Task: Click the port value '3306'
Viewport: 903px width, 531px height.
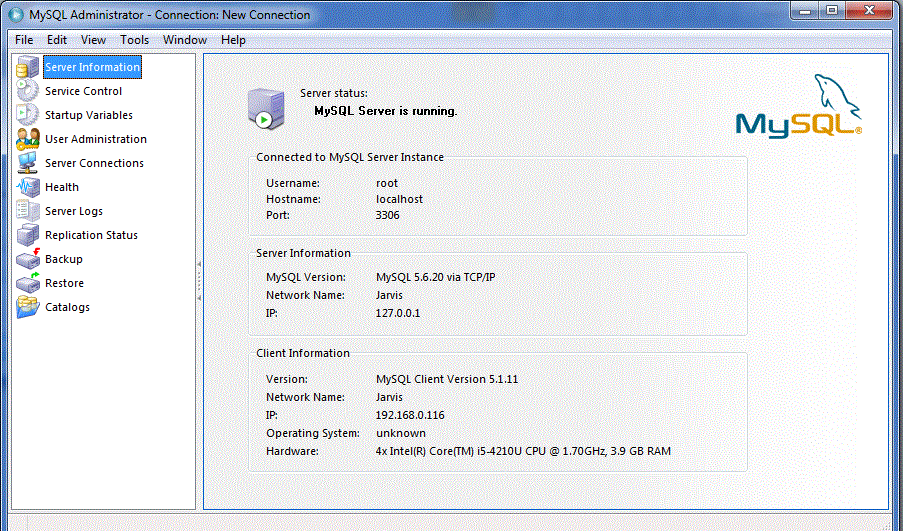Action: click(387, 215)
